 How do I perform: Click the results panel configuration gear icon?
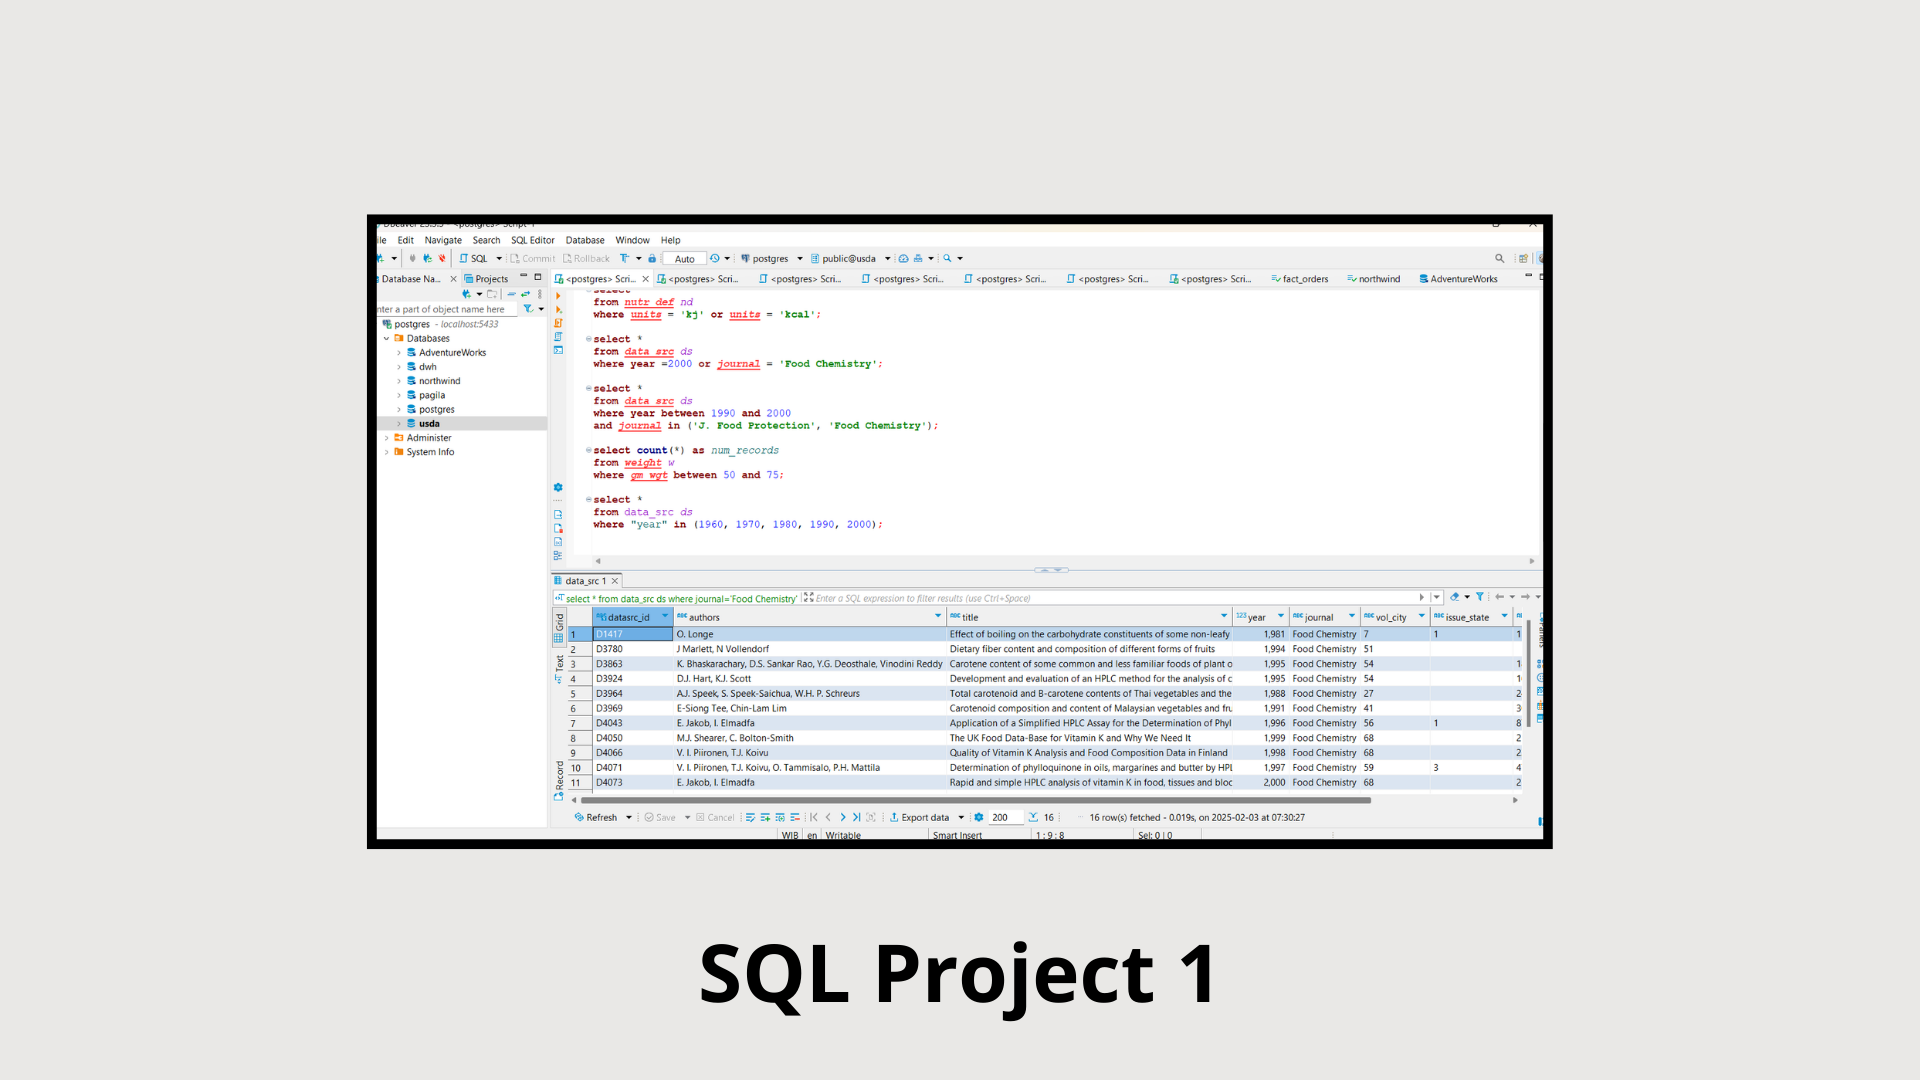pos(979,817)
